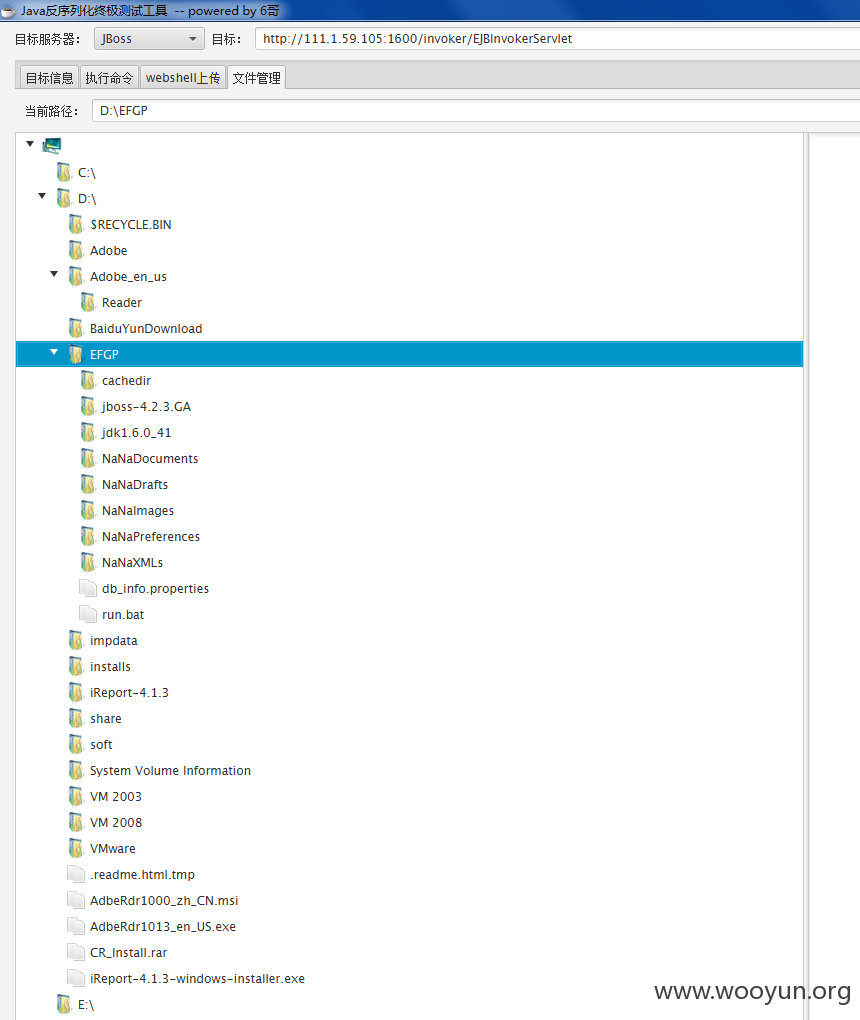
Task: Click the Adobe folder icon
Action: pos(75,250)
